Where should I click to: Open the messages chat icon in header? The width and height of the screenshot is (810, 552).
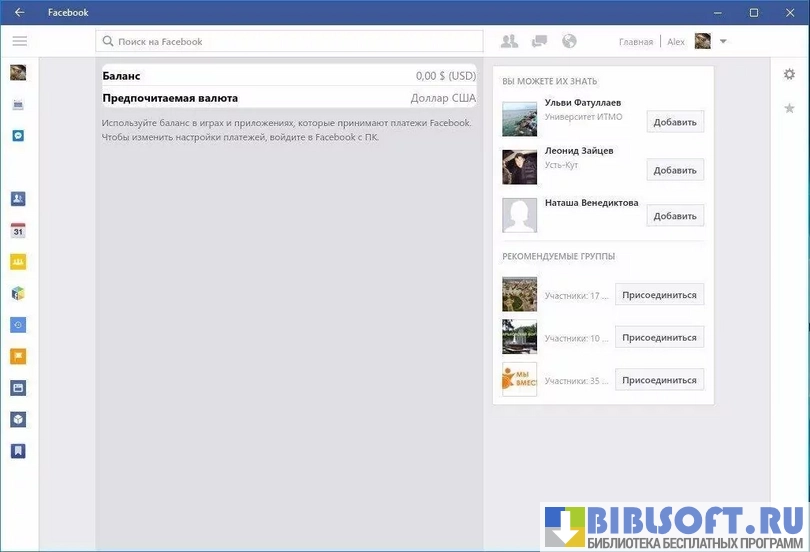(539, 41)
